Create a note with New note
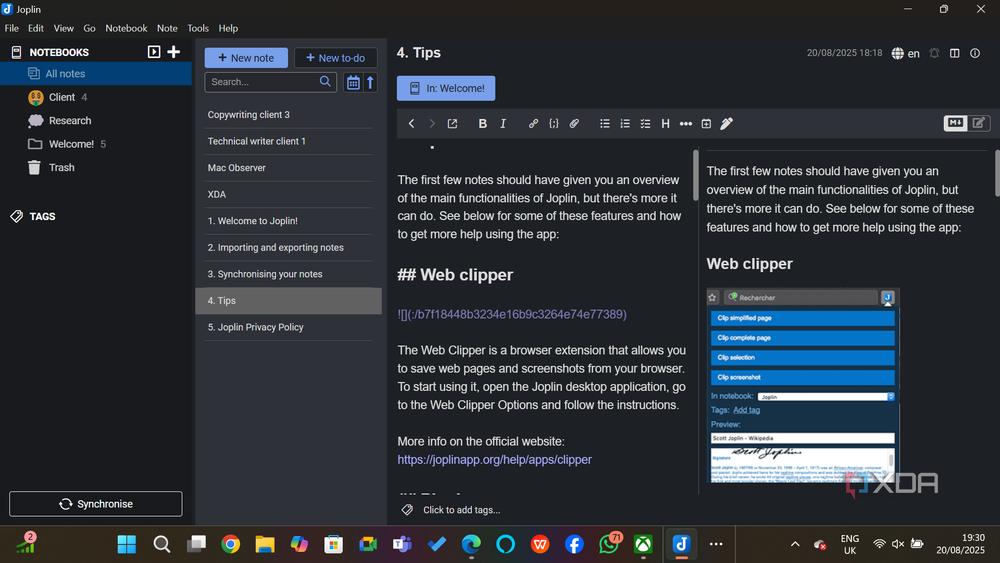1000x563 pixels. coord(246,58)
